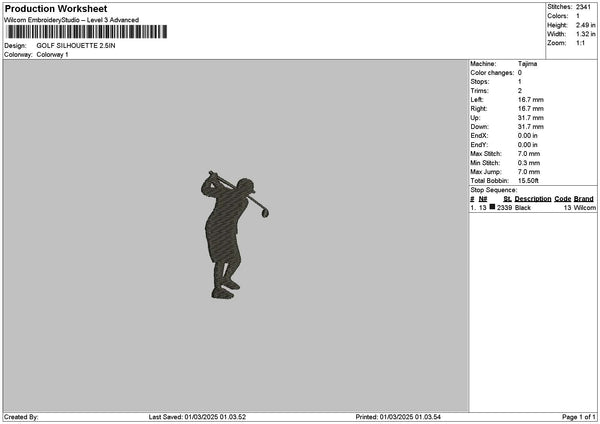The image size is (600, 424).
Task: Click the 'Stop Sequence:' heading
Action: [x=494, y=190]
